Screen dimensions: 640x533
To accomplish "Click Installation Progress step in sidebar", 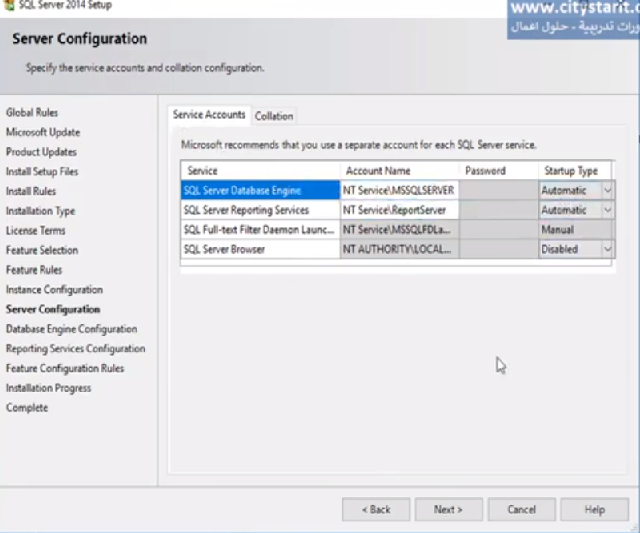I will click(x=49, y=388).
